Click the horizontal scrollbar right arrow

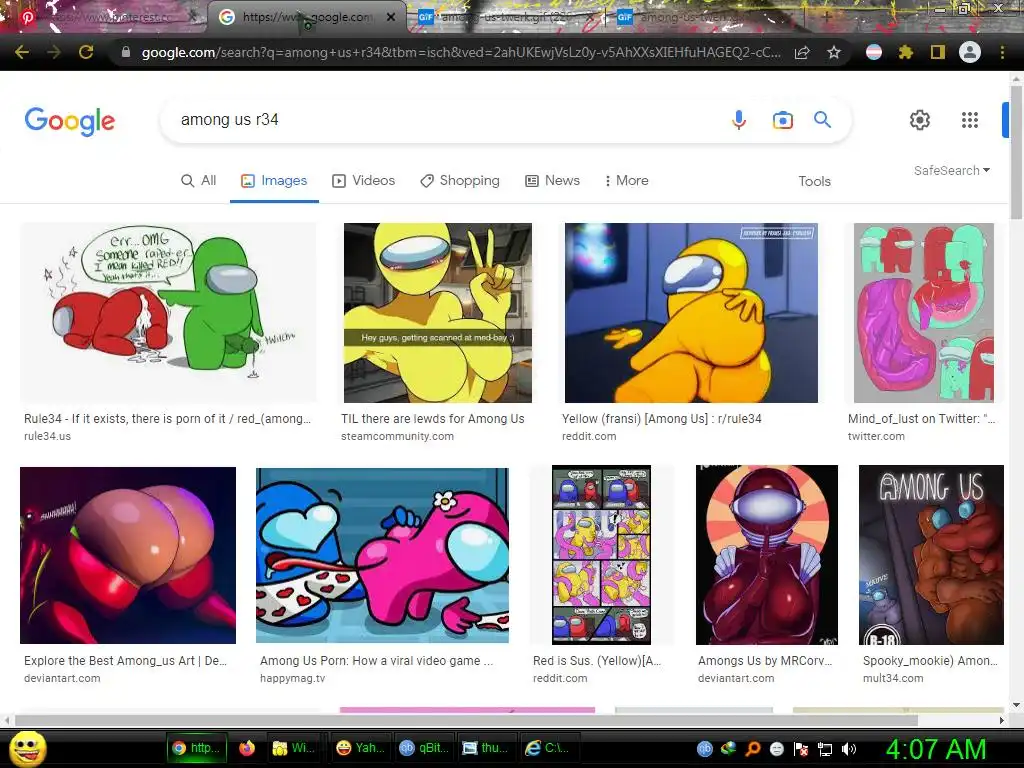click(x=1002, y=720)
